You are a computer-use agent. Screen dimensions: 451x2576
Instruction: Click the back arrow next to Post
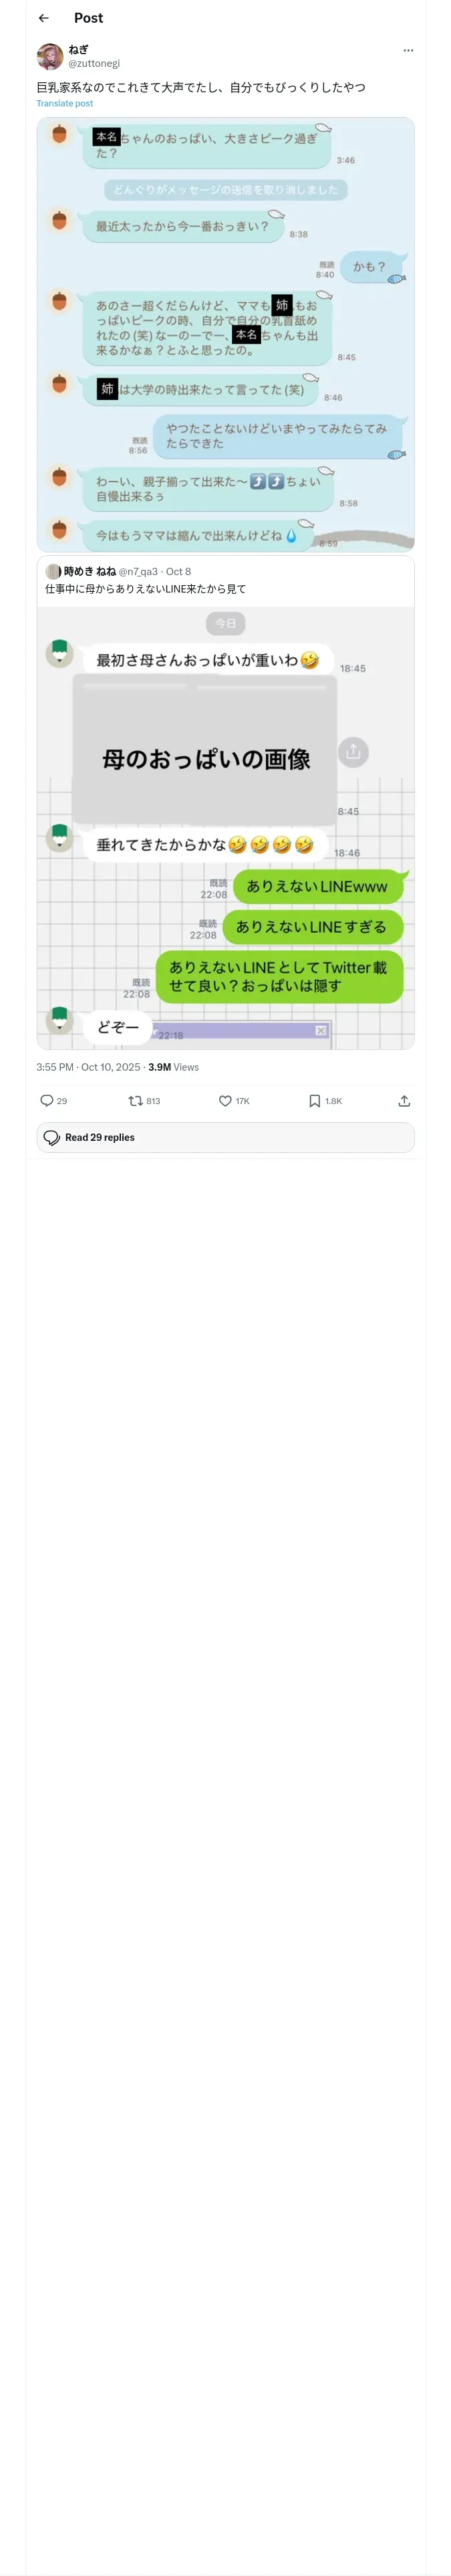[x=44, y=18]
